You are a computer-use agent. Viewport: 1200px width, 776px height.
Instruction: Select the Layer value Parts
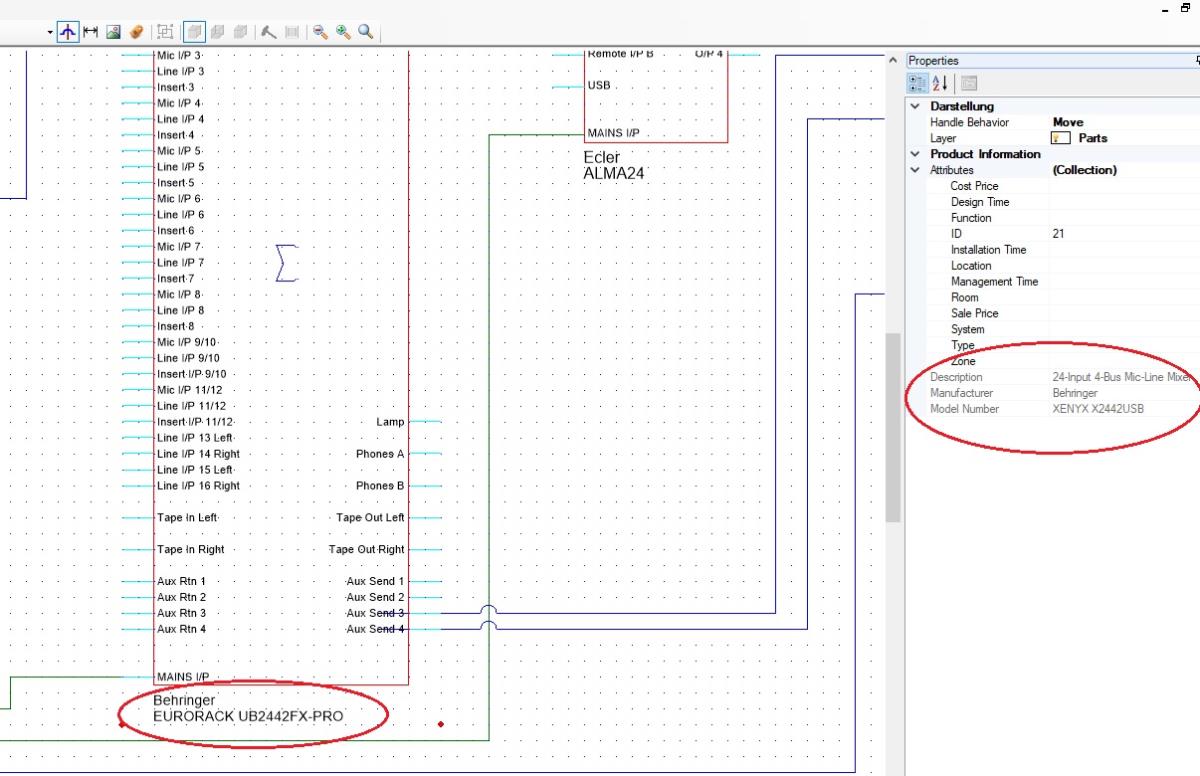pyautogui.click(x=1093, y=138)
